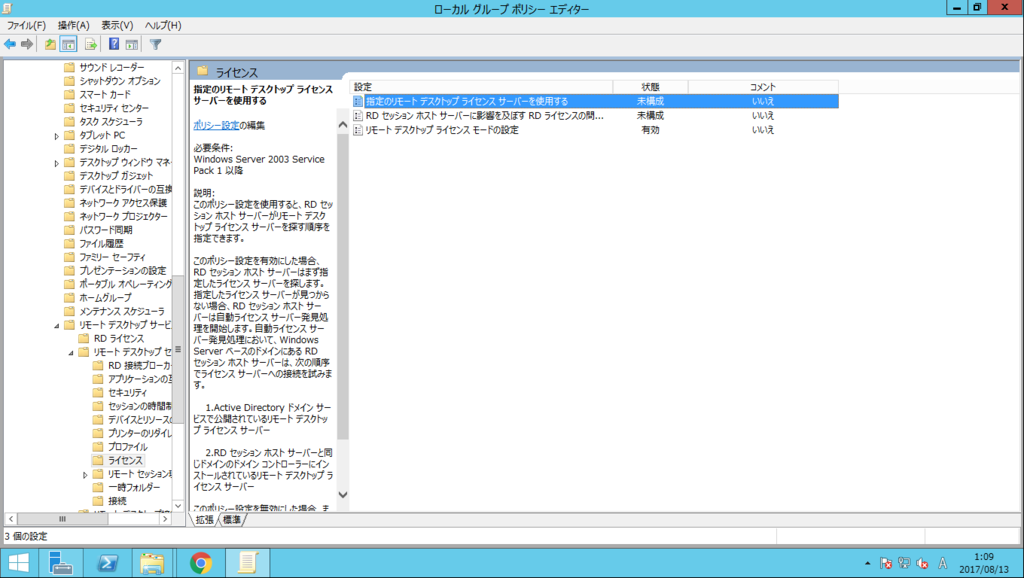Open the ファイル(F) menu

[26, 25]
